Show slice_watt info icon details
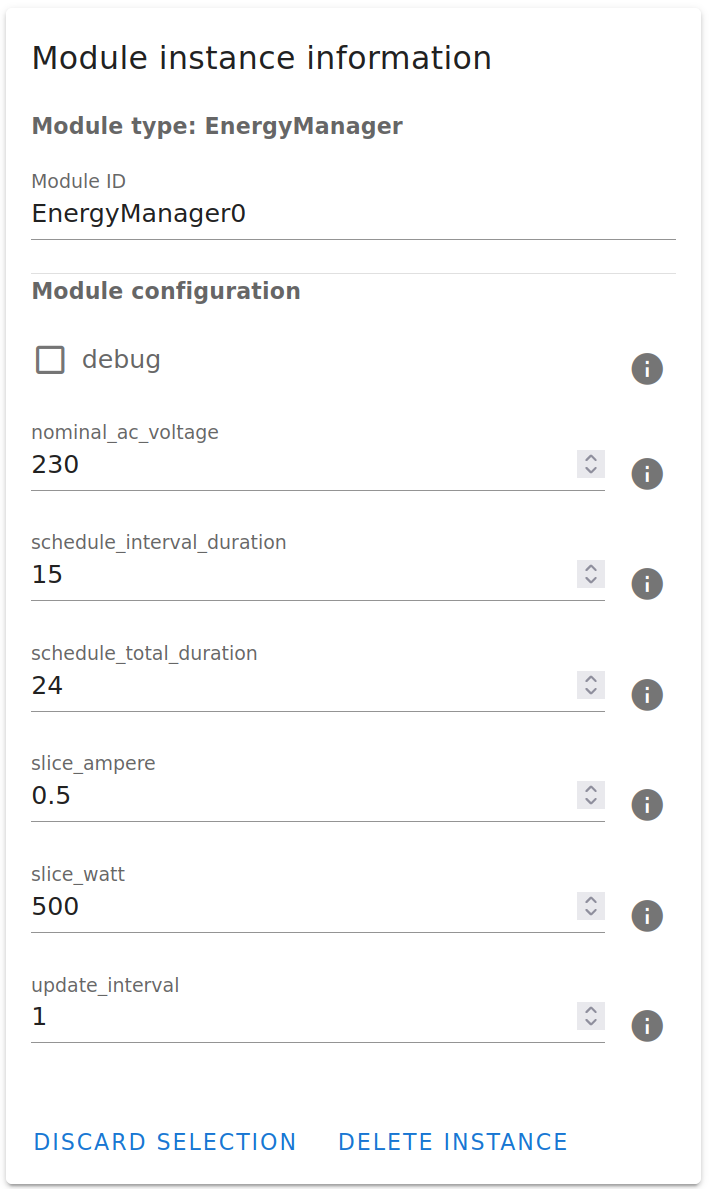Image resolution: width=713 pixels, height=1189 pixels. point(647,915)
